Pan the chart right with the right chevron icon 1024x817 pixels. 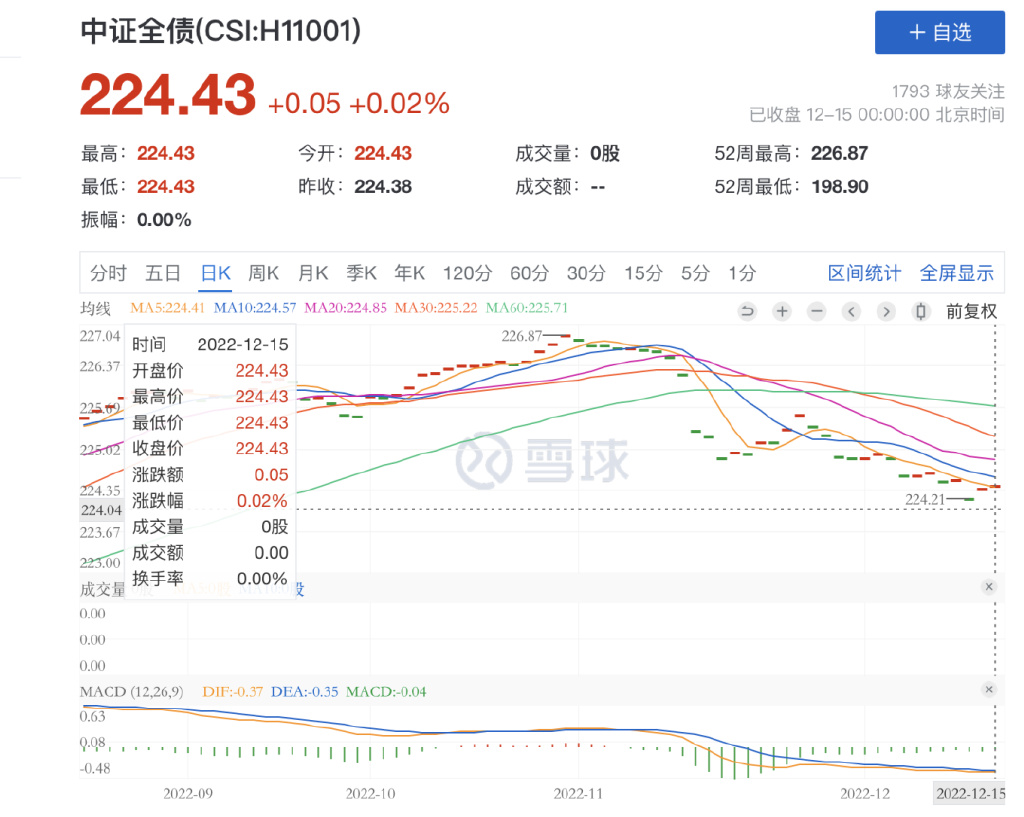[x=886, y=311]
